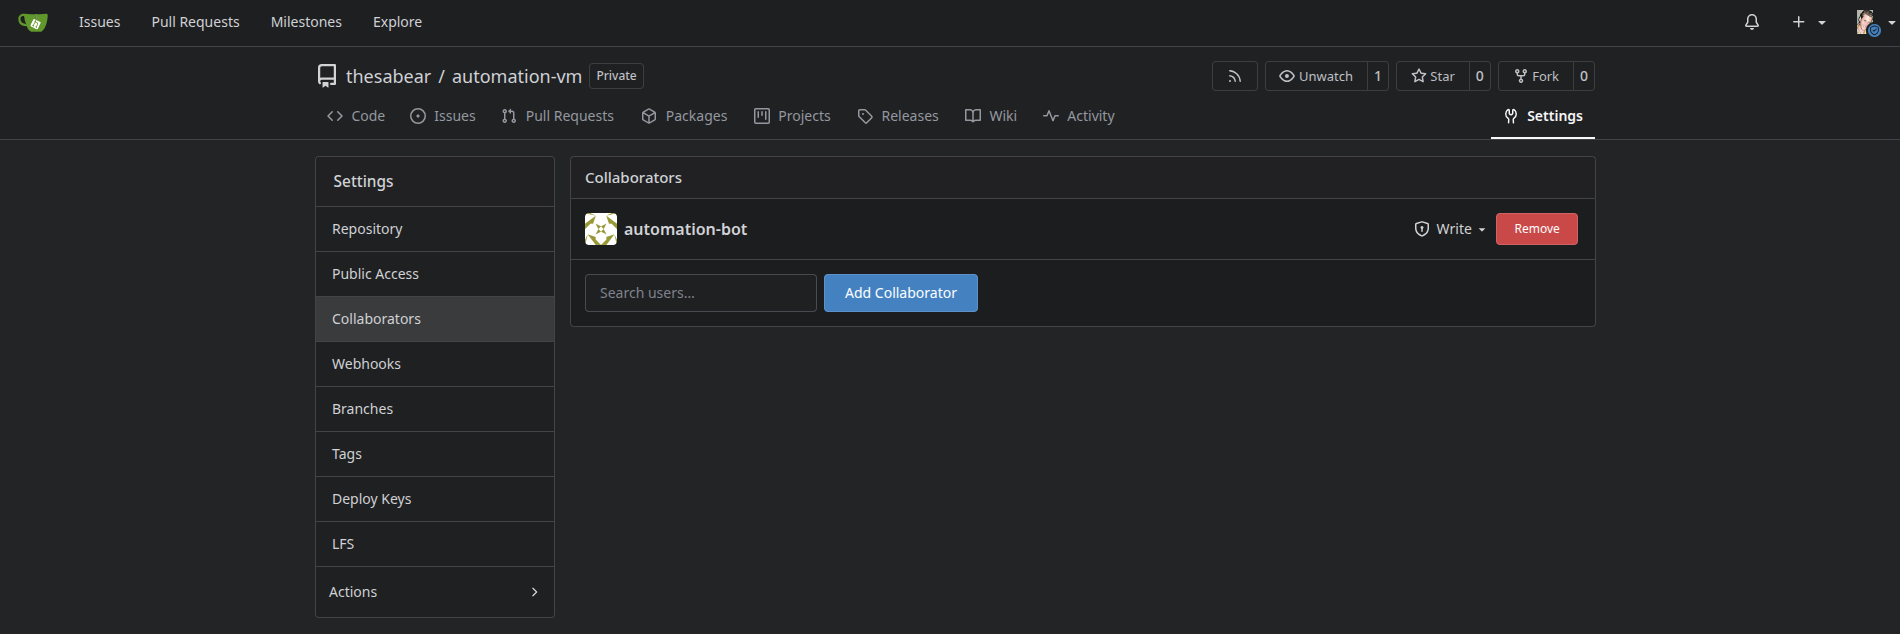Open Milestones in the top navigation
1900x634 pixels.
click(306, 22)
